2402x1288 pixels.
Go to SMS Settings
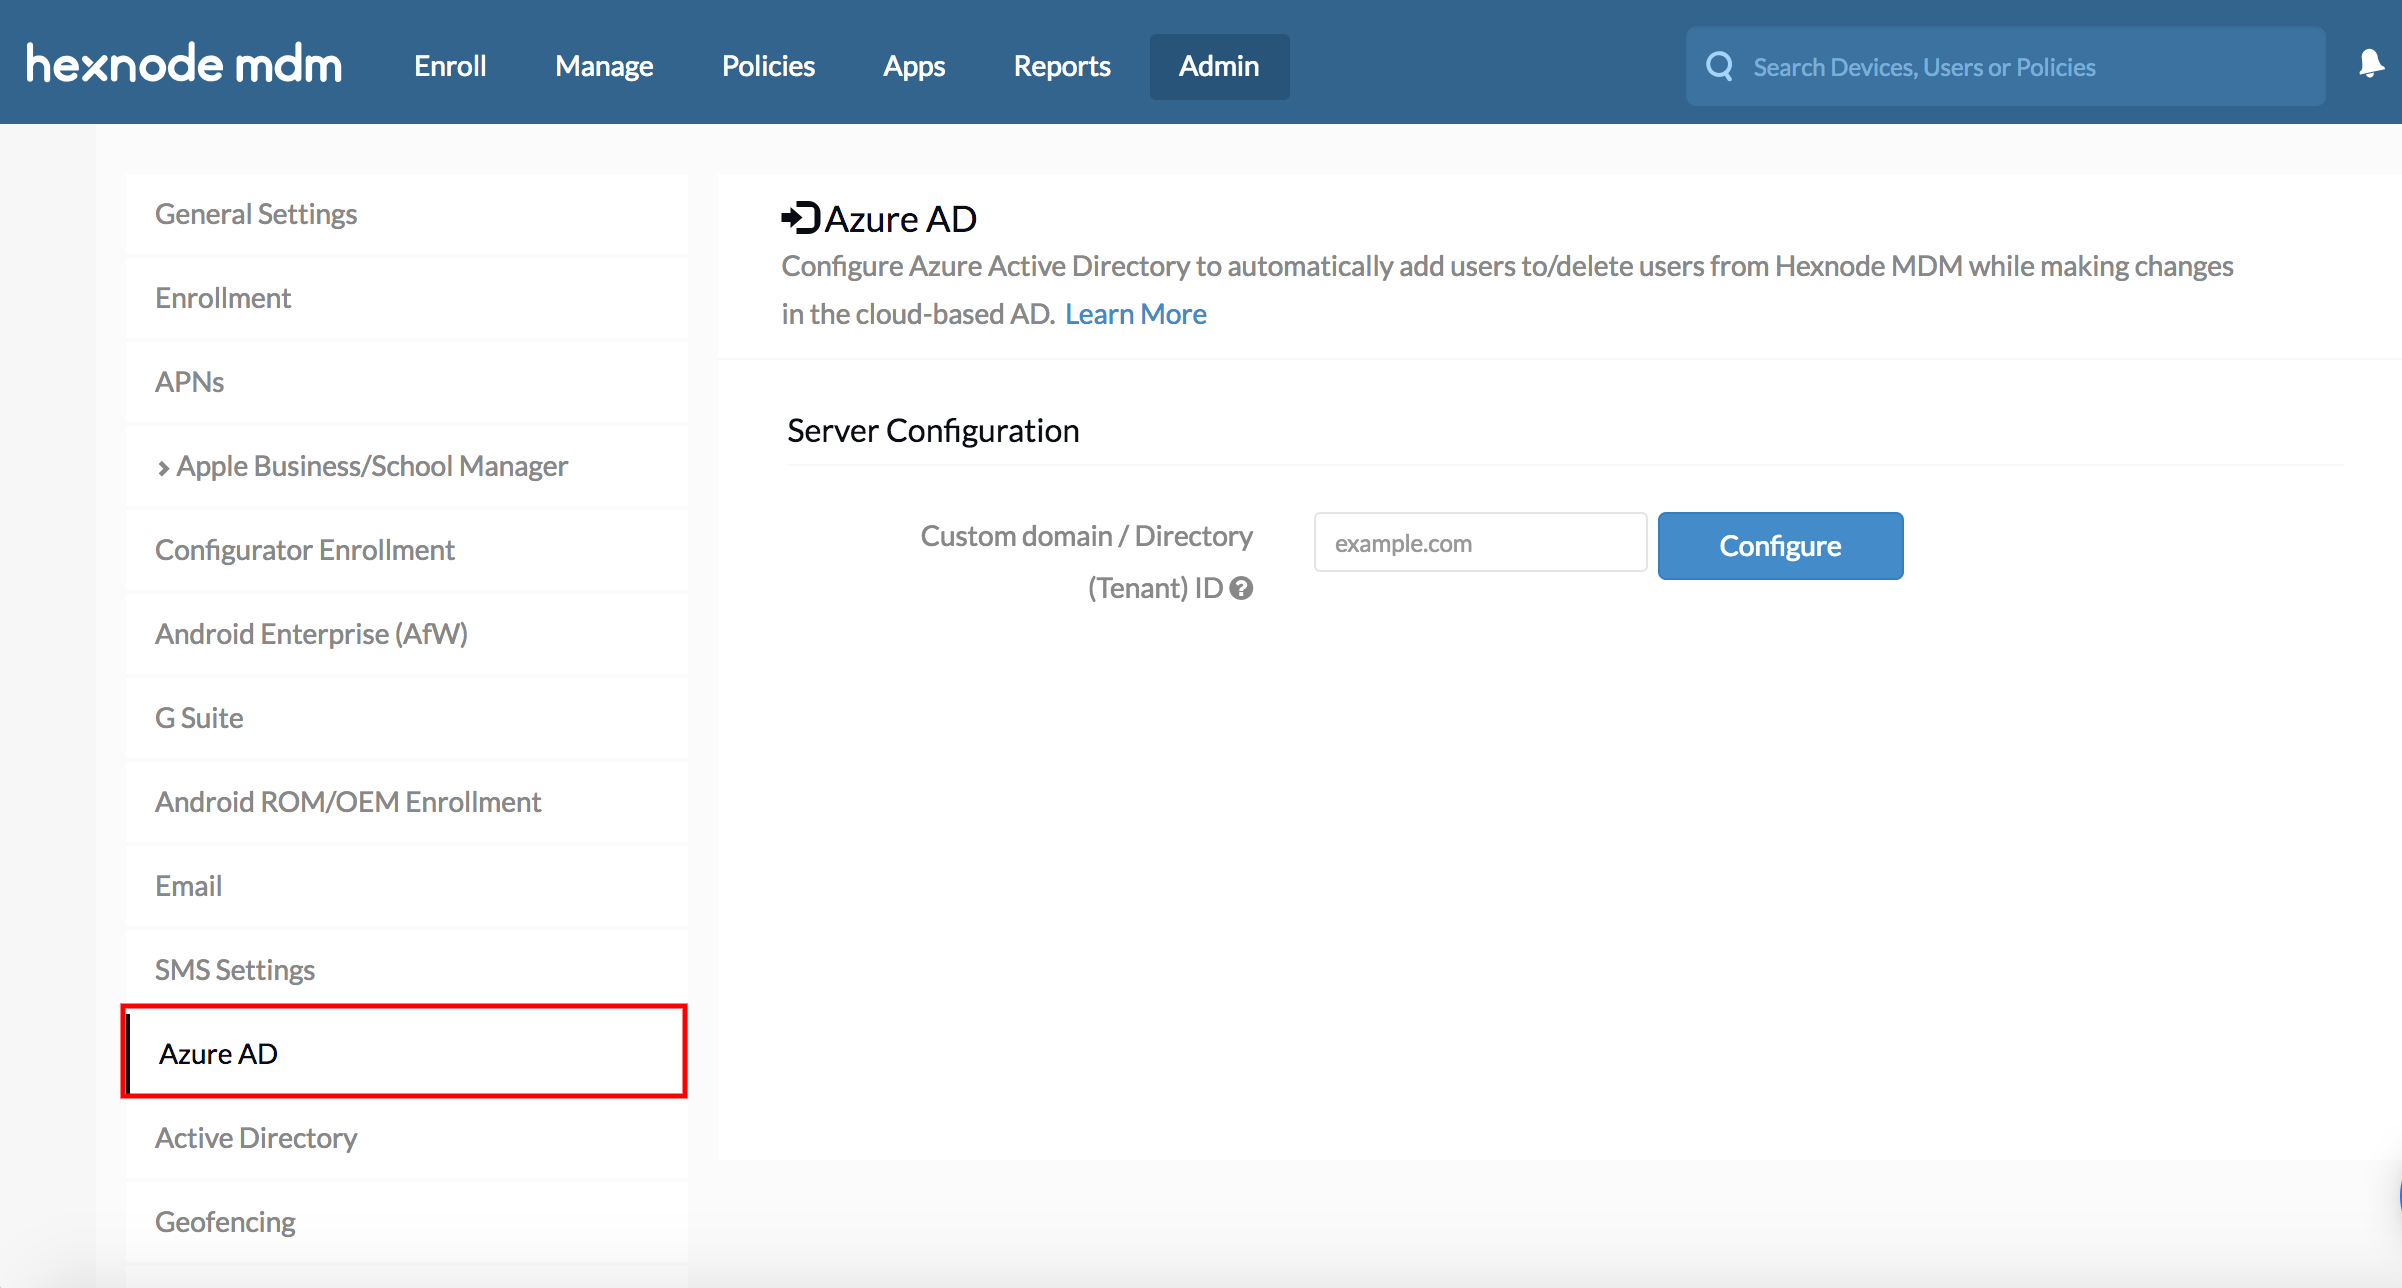pos(406,970)
